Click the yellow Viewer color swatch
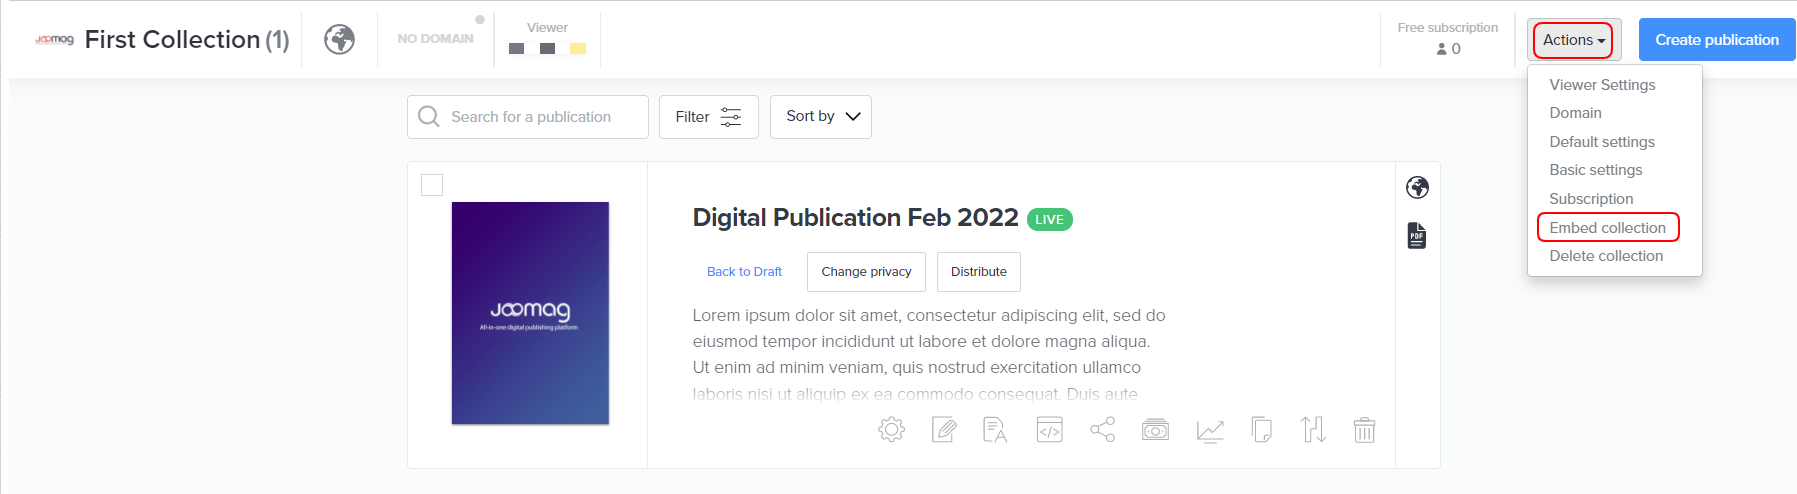 pos(578,48)
